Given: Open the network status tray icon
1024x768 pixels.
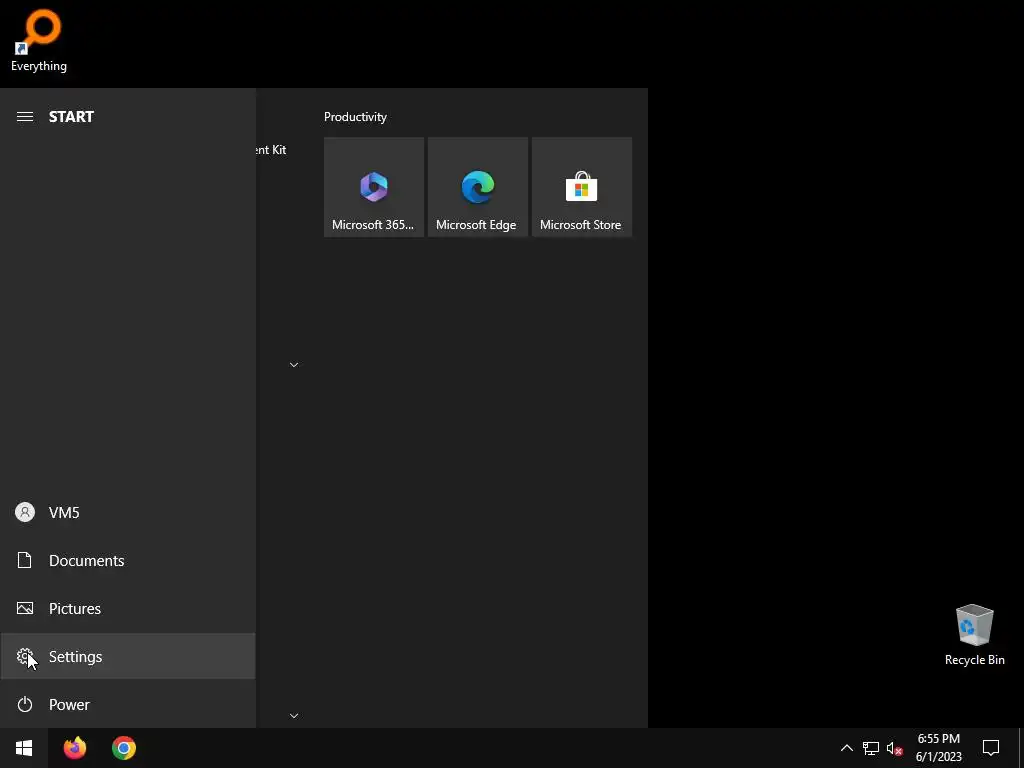Looking at the screenshot, I should coord(871,748).
